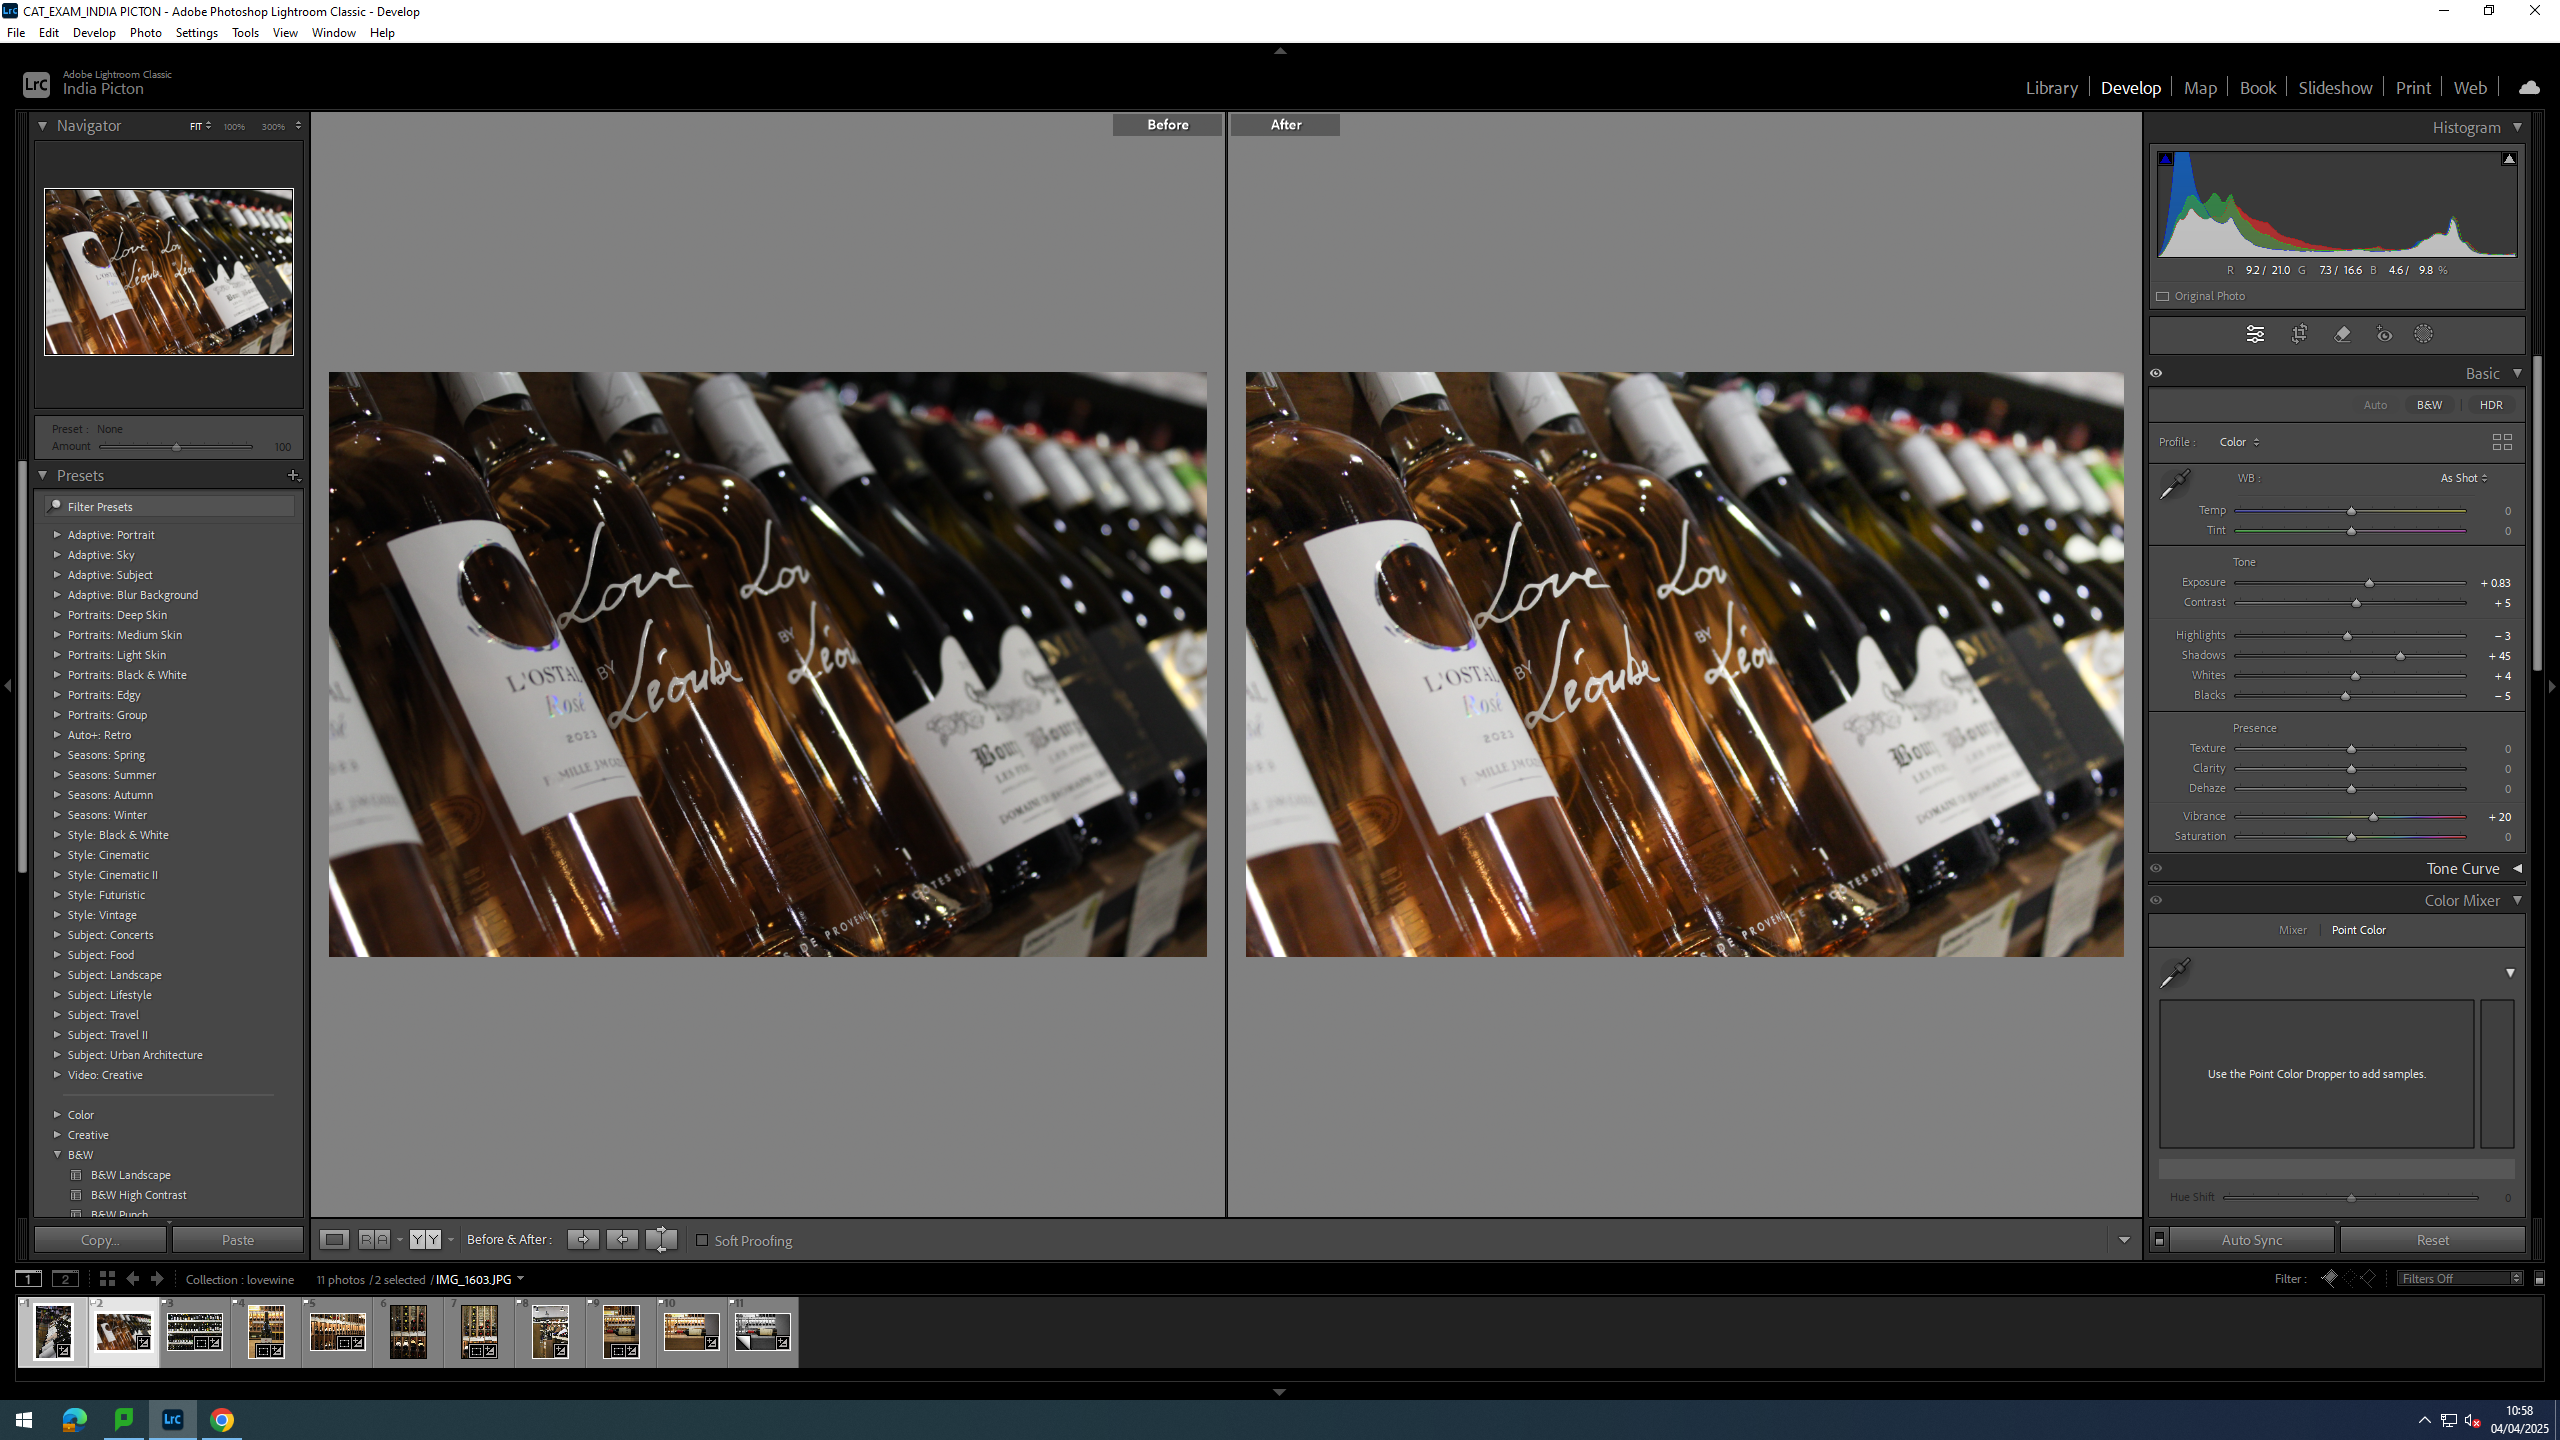The image size is (2560, 1440).
Task: Open Microsoft Edge from the taskbar
Action: click(x=75, y=1420)
